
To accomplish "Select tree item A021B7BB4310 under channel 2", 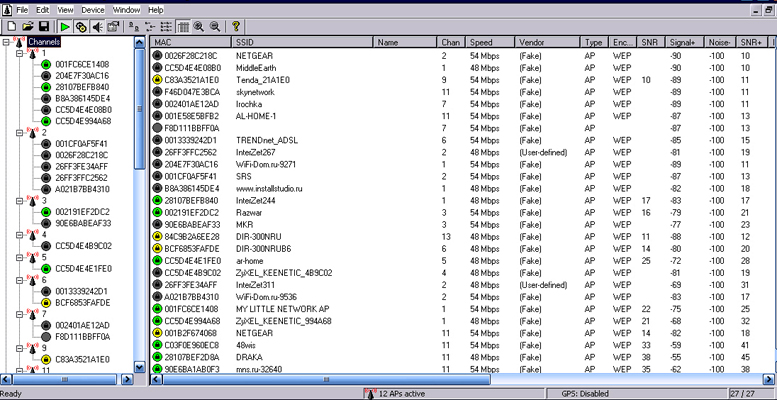I will 82,189.
